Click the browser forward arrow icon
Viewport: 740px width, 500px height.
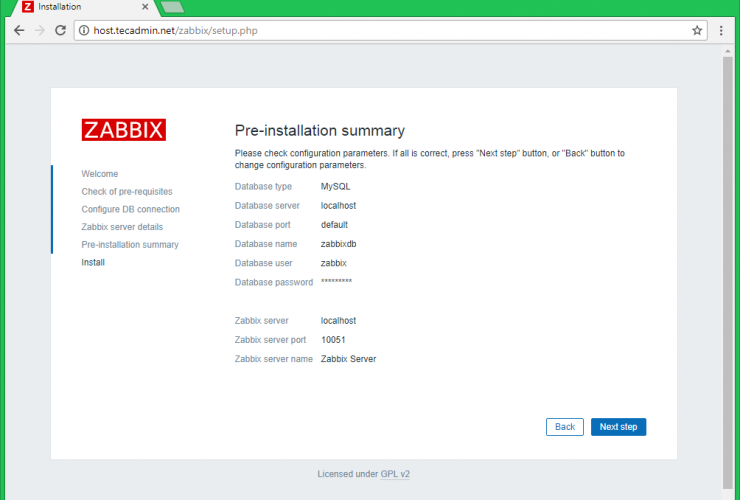pyautogui.click(x=39, y=30)
